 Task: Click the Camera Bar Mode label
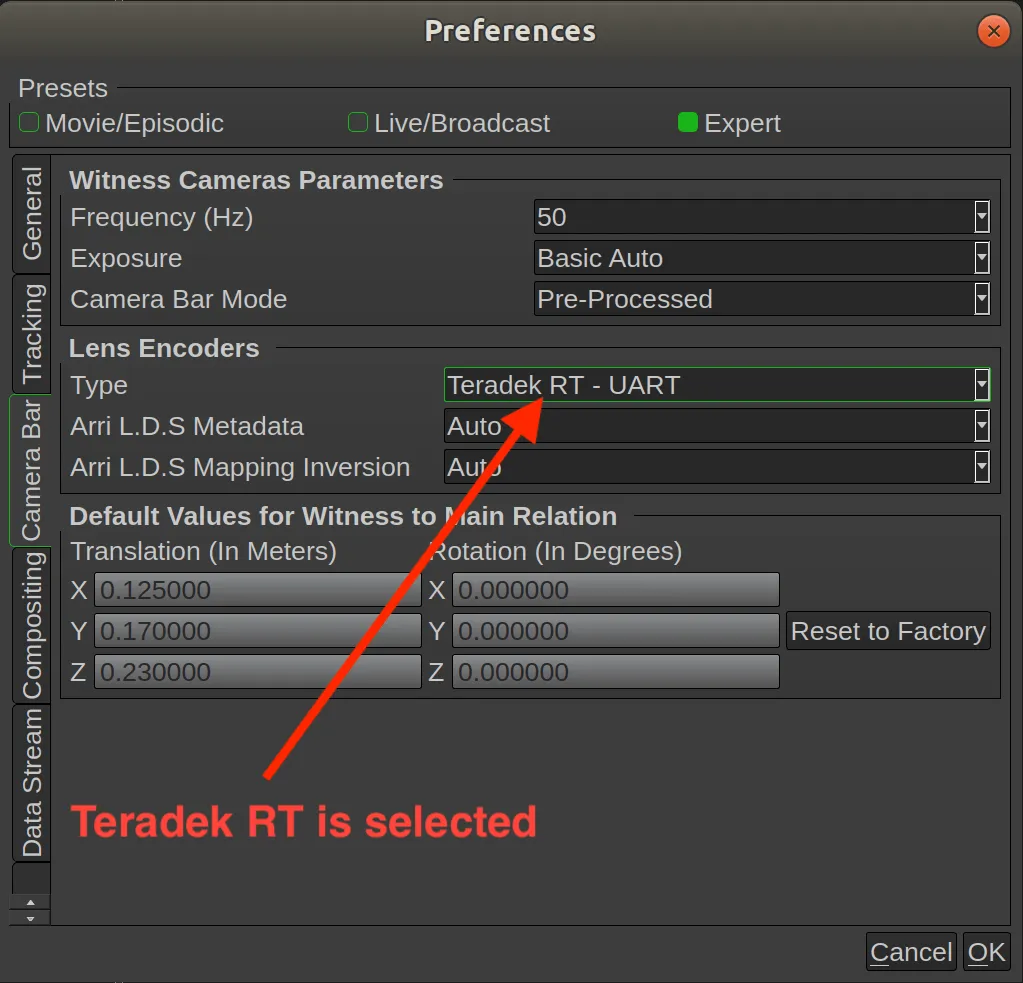[179, 299]
